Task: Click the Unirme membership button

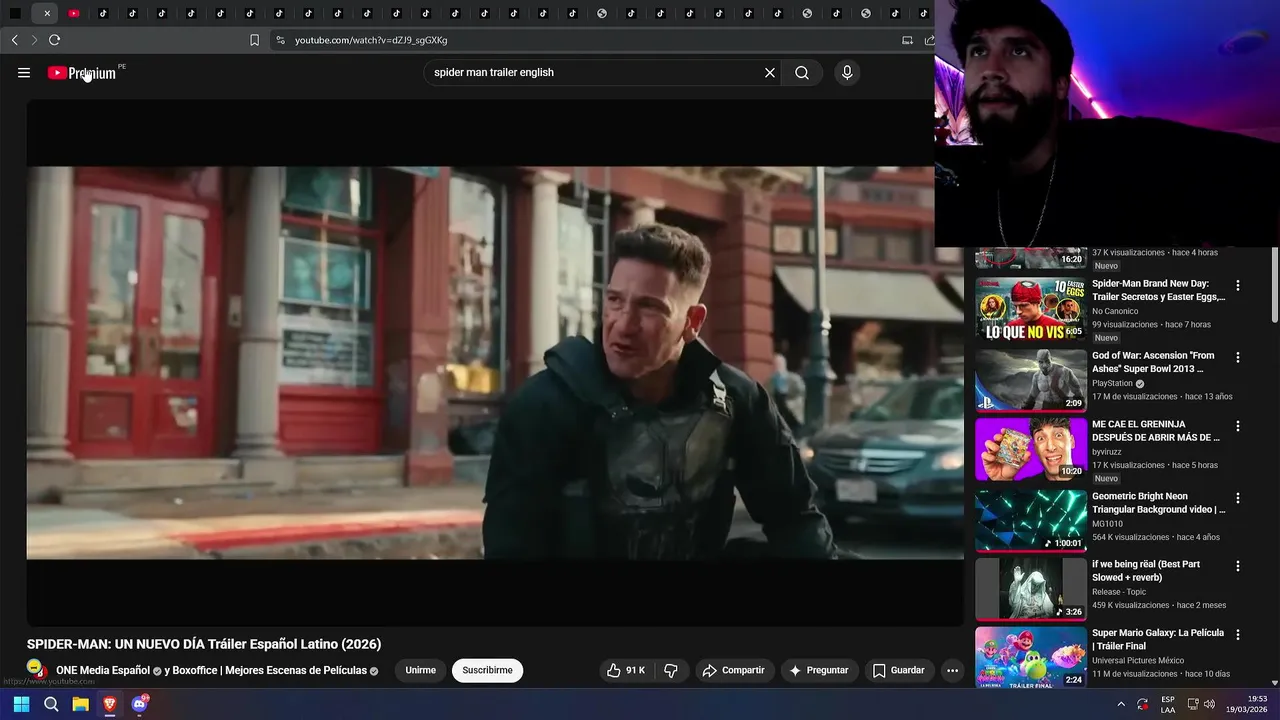Action: pyautogui.click(x=420, y=670)
